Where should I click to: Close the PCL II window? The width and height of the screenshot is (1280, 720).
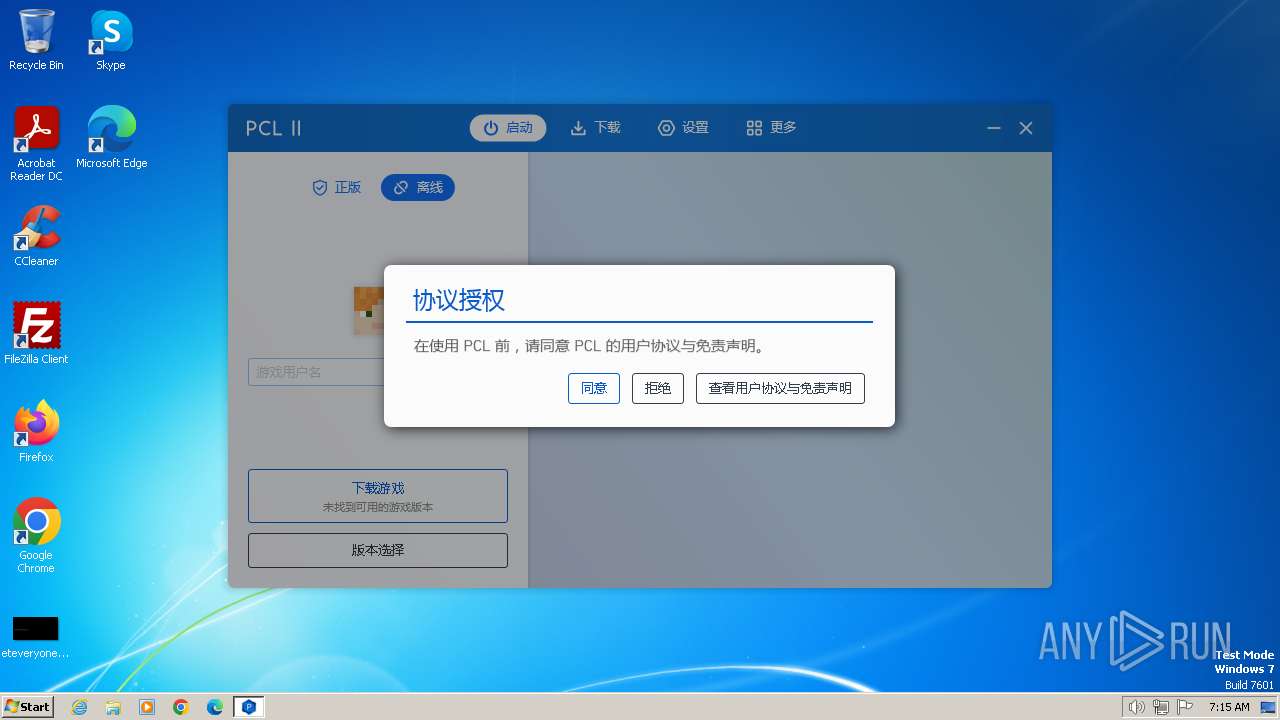1026,128
